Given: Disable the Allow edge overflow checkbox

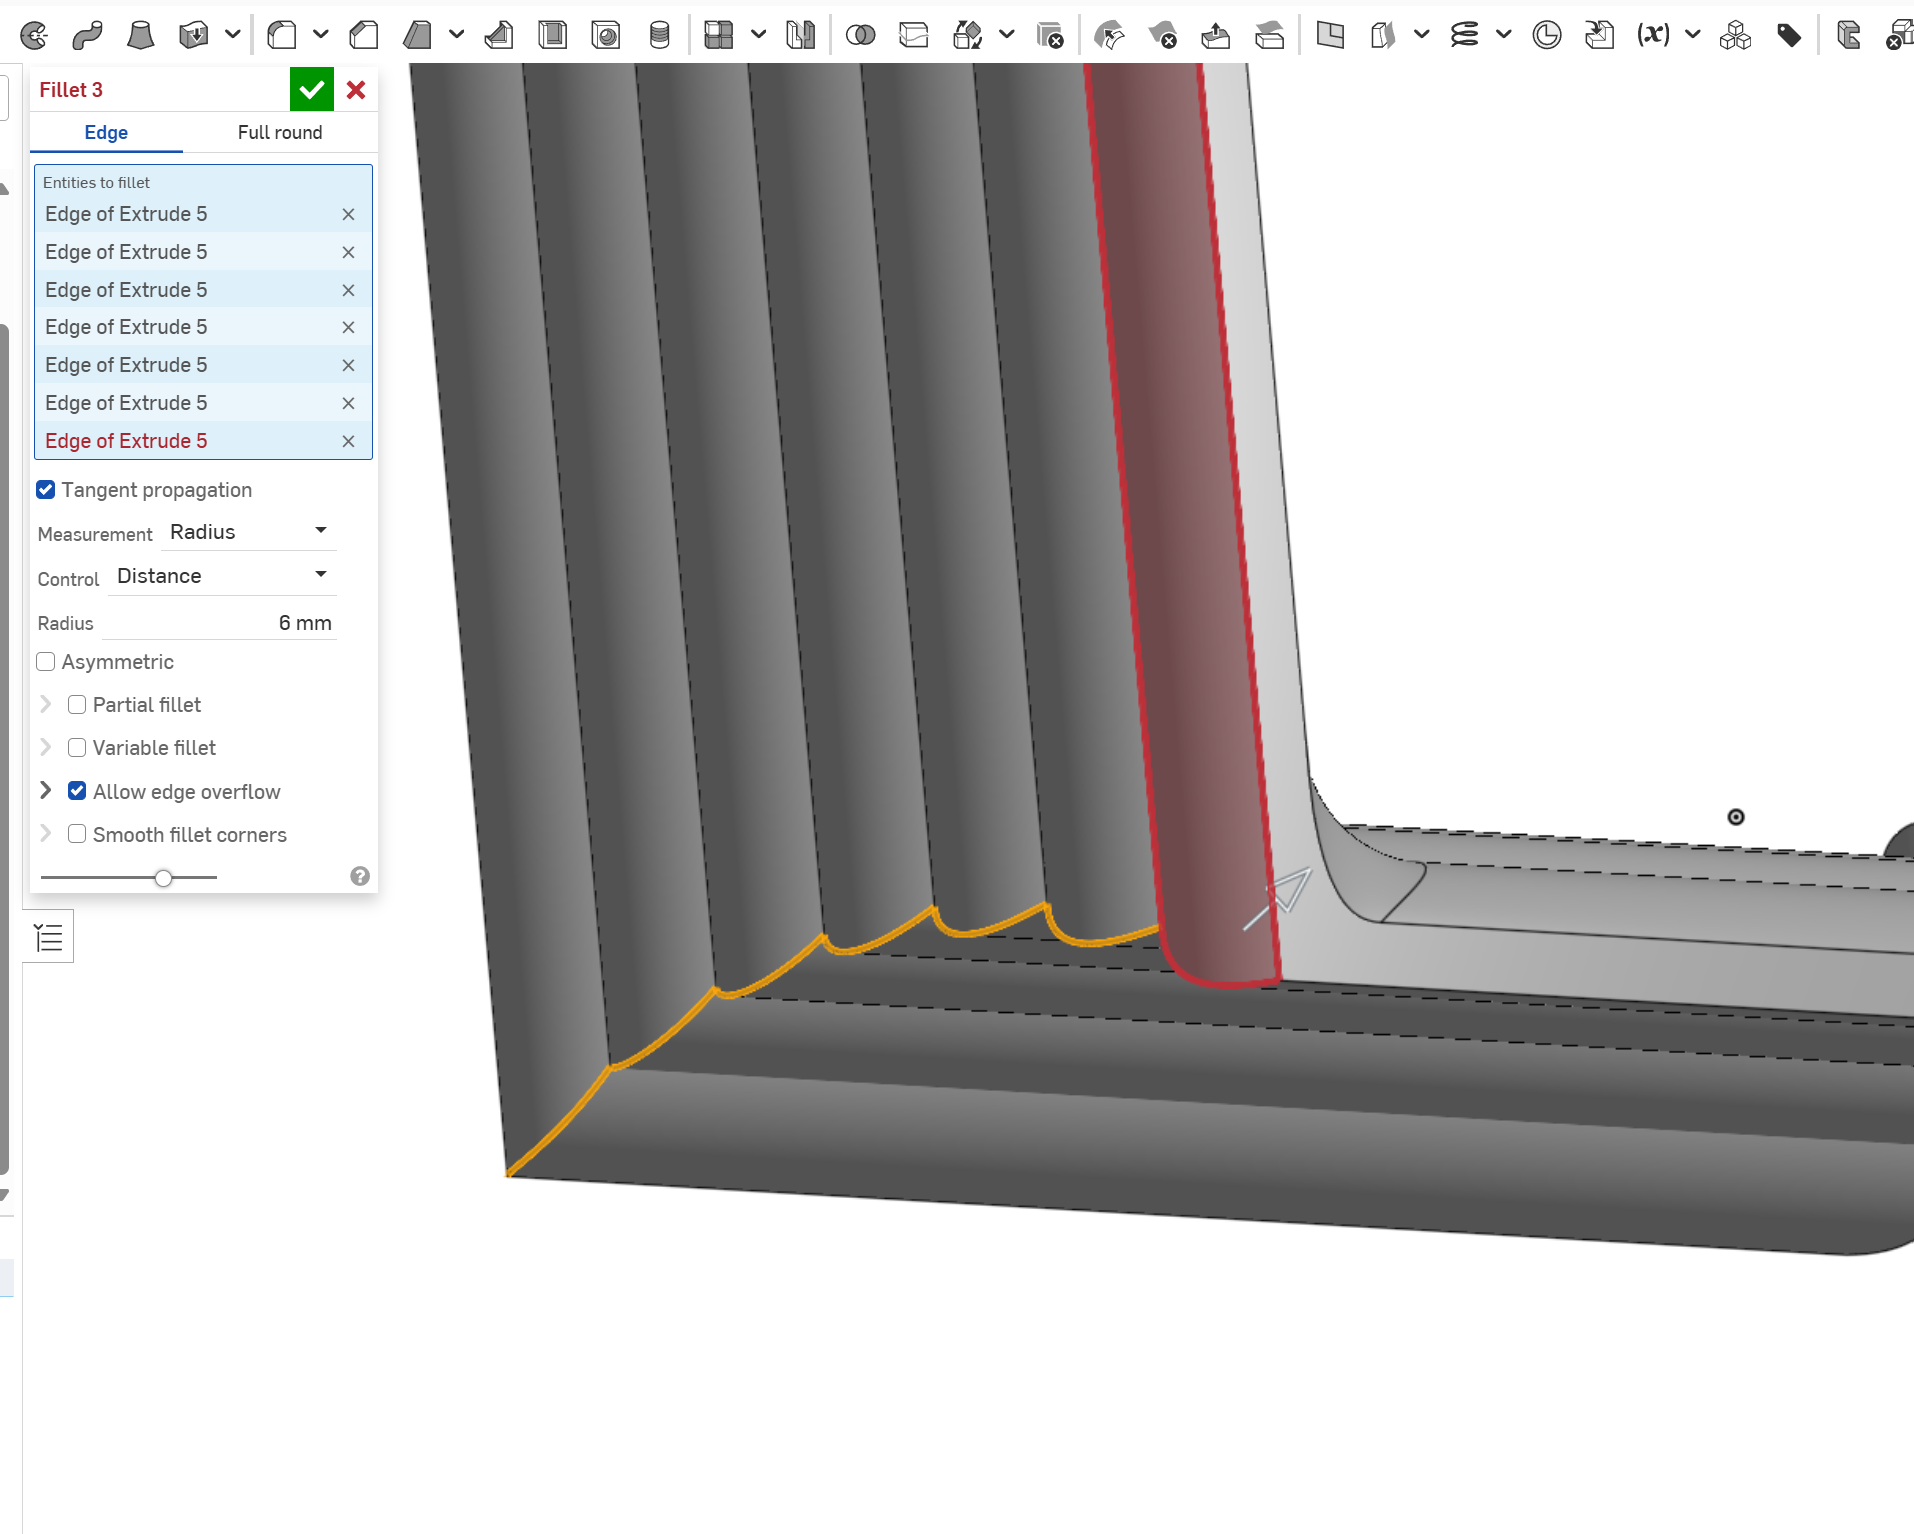Looking at the screenshot, I should [x=77, y=791].
